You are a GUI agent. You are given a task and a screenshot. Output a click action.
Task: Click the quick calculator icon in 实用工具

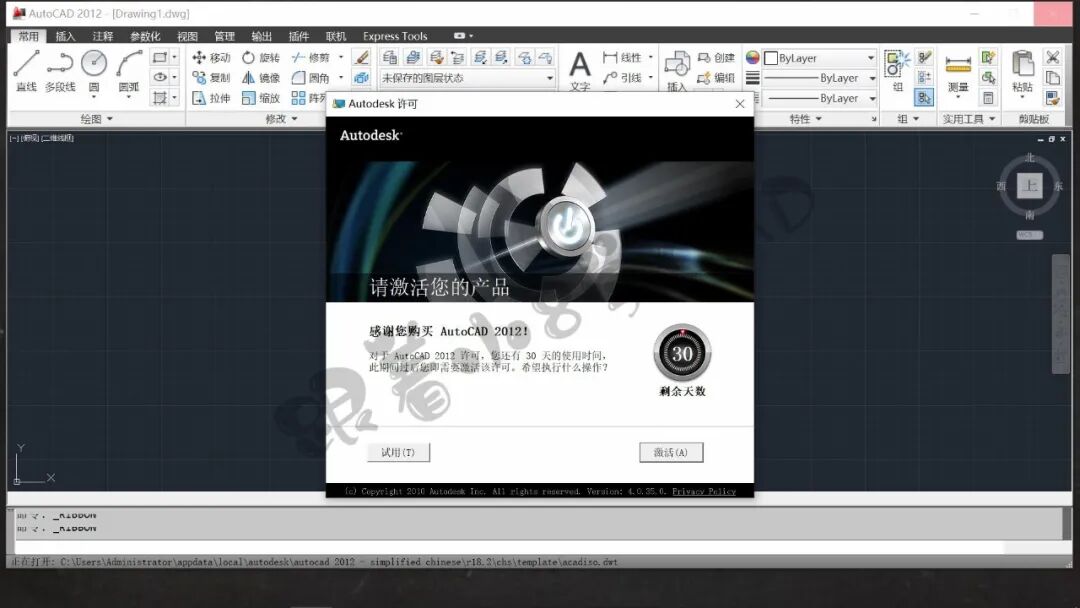[x=988, y=98]
